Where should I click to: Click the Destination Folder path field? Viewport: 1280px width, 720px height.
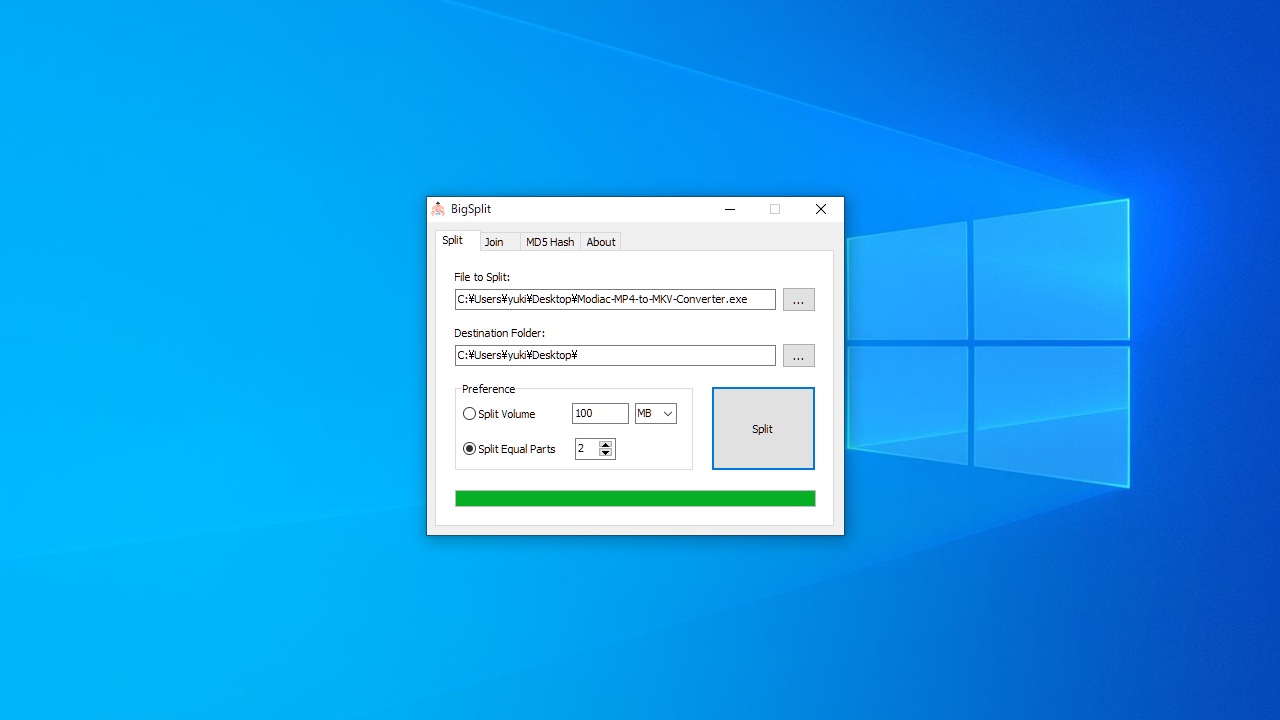coord(615,355)
